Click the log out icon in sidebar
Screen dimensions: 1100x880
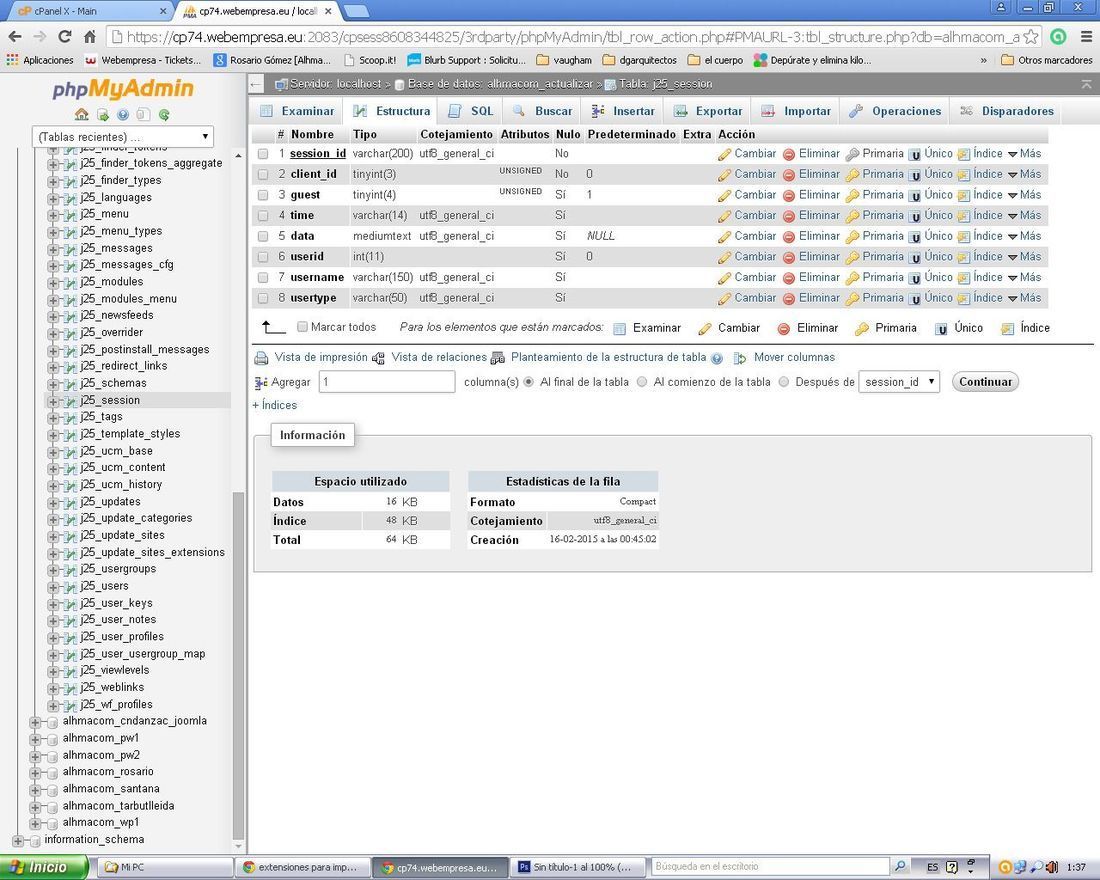[x=102, y=114]
